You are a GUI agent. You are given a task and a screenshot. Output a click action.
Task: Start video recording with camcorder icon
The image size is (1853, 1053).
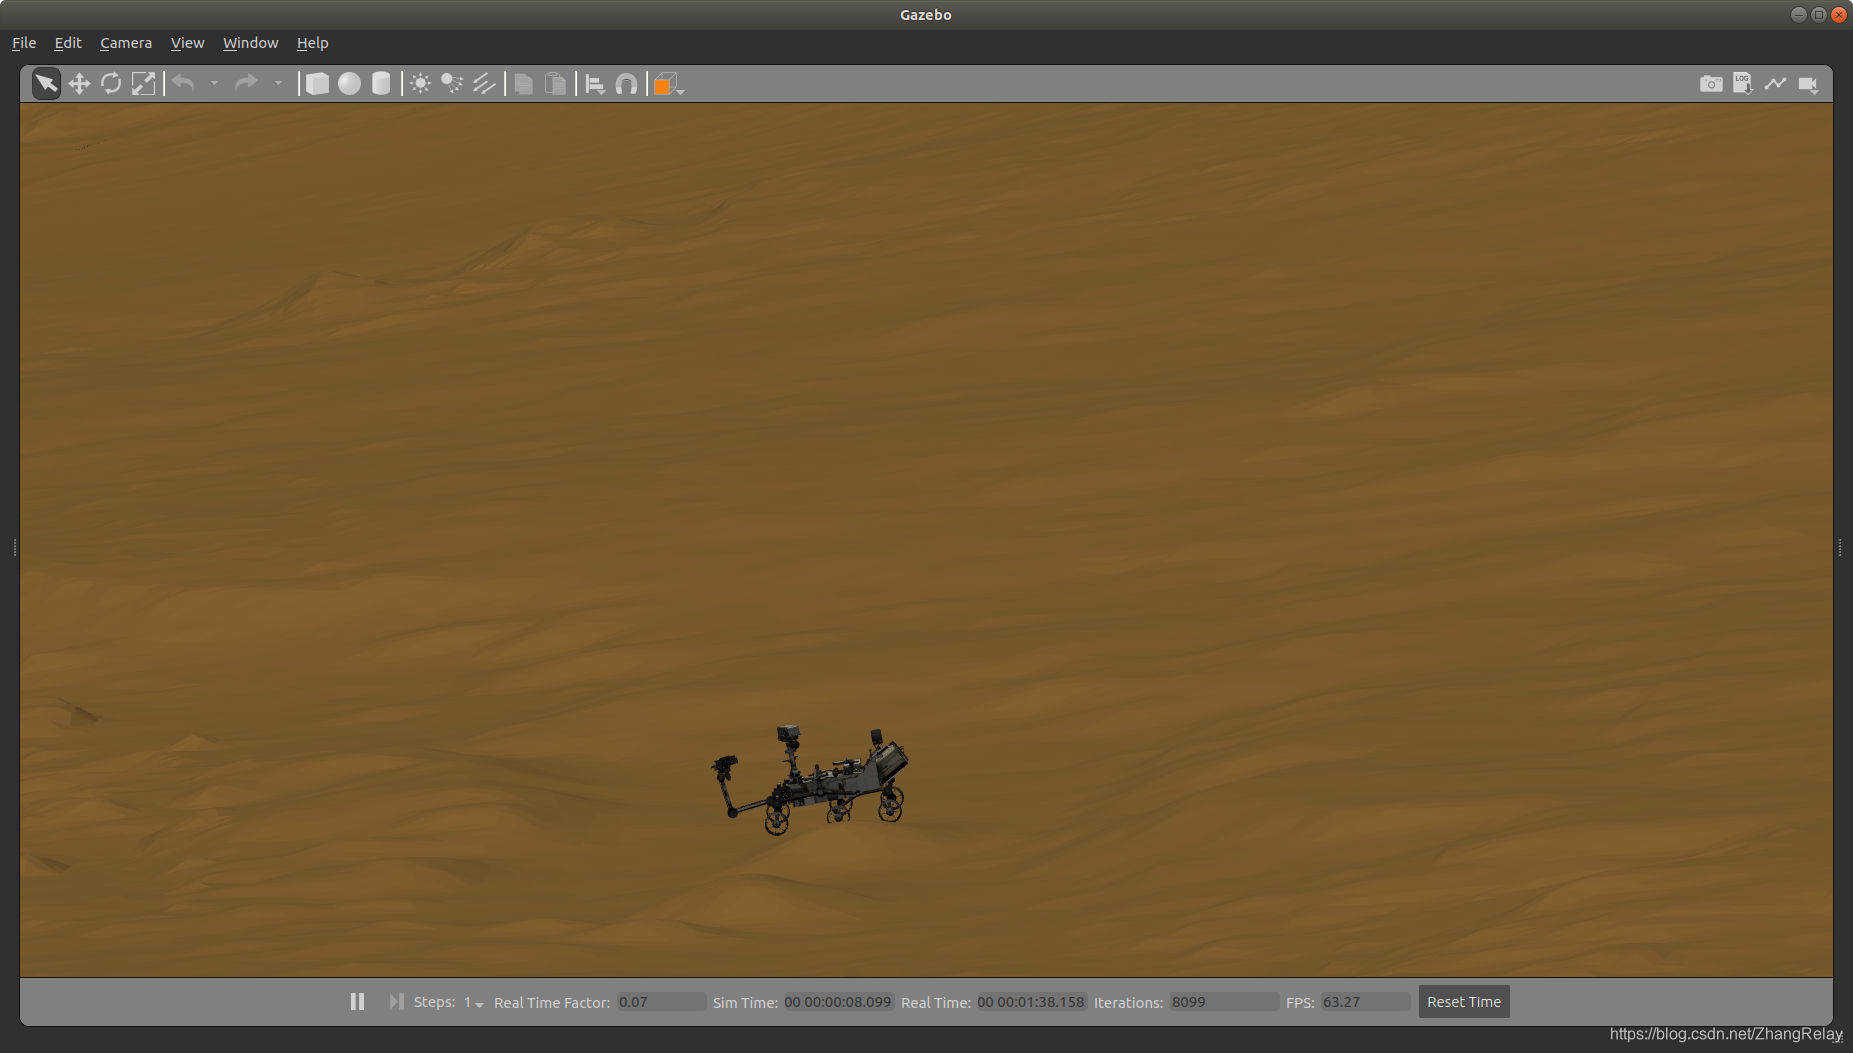(x=1808, y=85)
